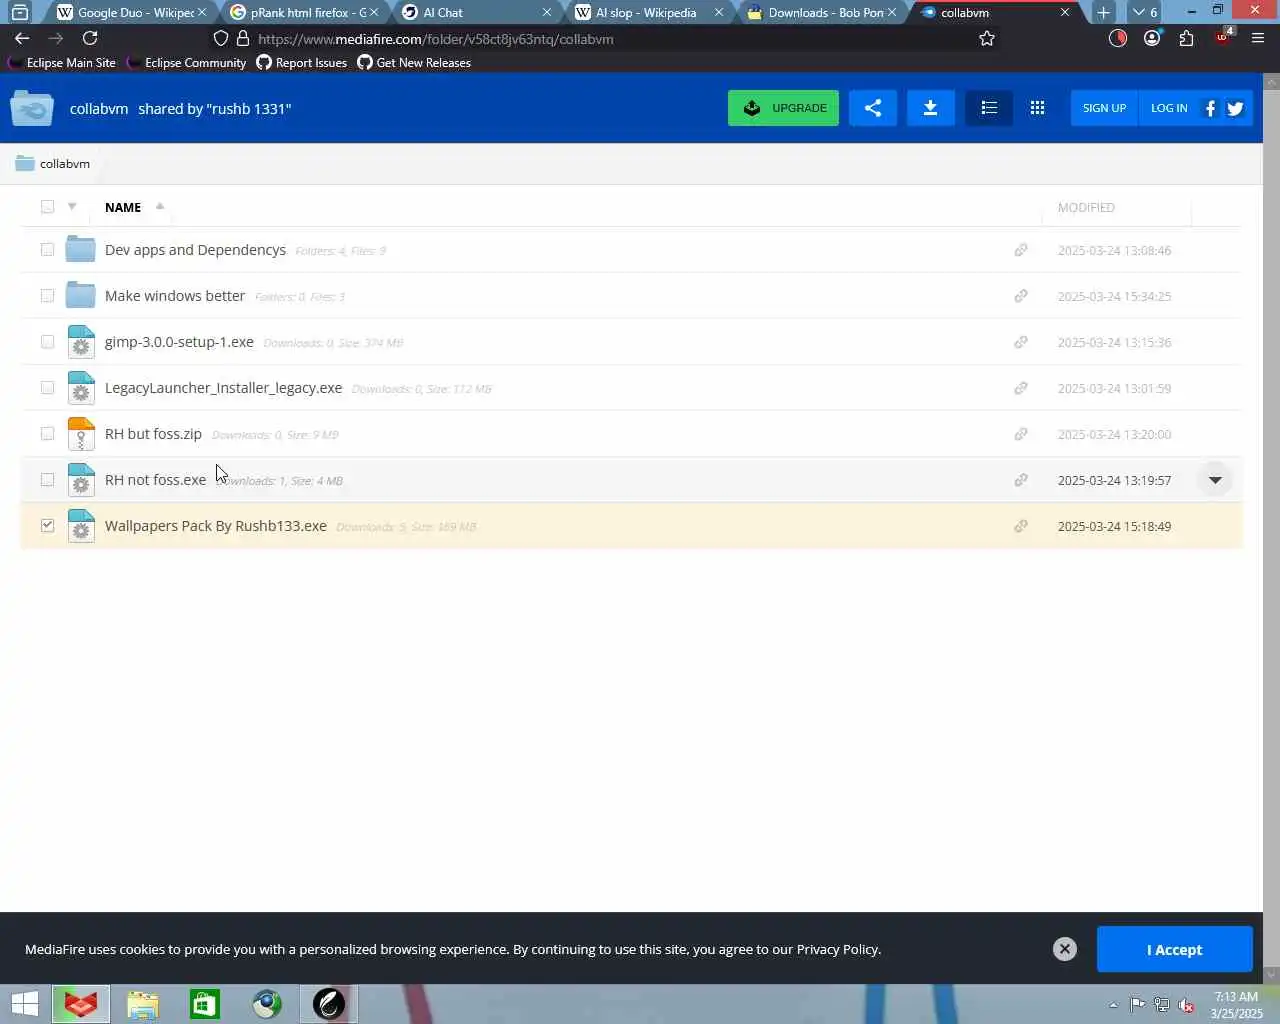Click the MediaFire share icon button
This screenshot has height=1024, width=1280.
pos(873,108)
